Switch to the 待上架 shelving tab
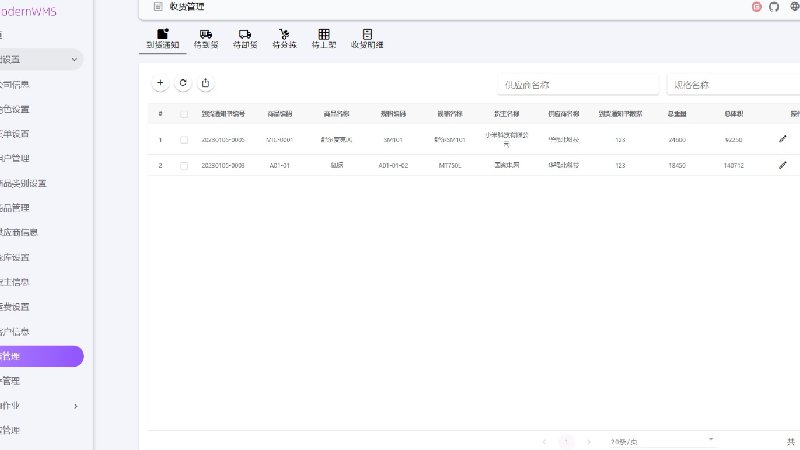Image resolution: width=800 pixels, height=450 pixels. (x=324, y=39)
